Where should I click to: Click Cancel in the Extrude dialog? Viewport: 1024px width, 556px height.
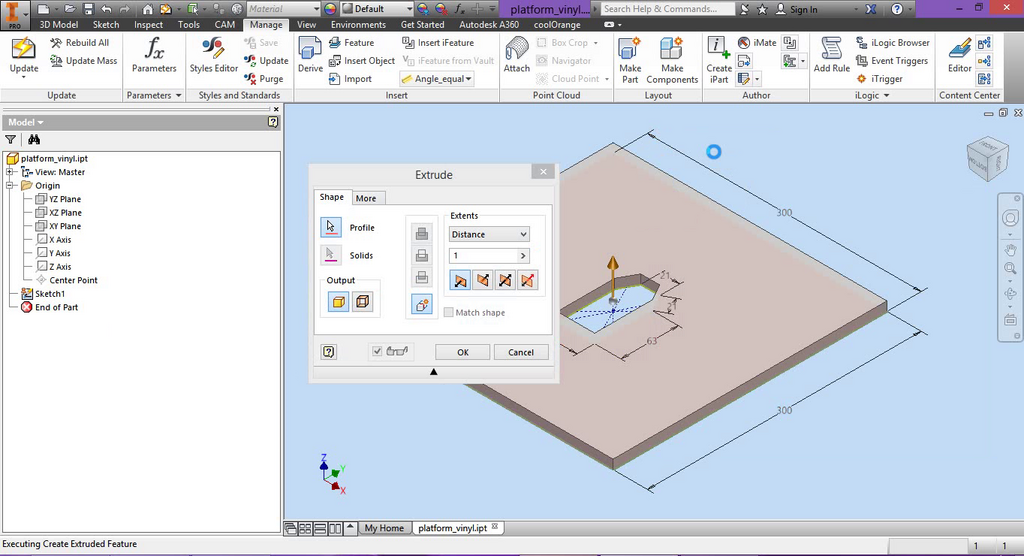tap(521, 352)
